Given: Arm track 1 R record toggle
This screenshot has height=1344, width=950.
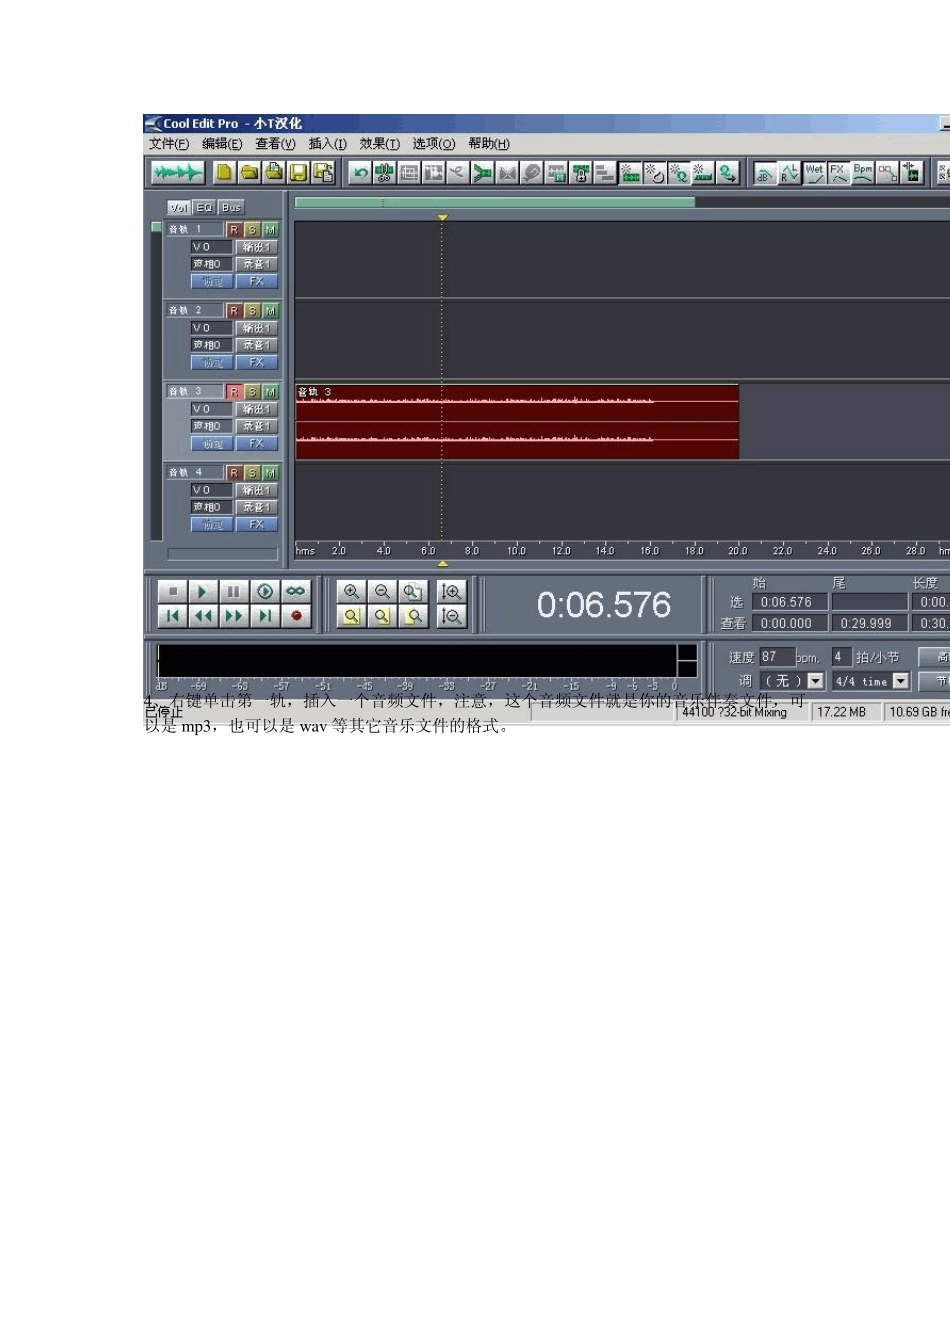Looking at the screenshot, I should pos(234,230).
